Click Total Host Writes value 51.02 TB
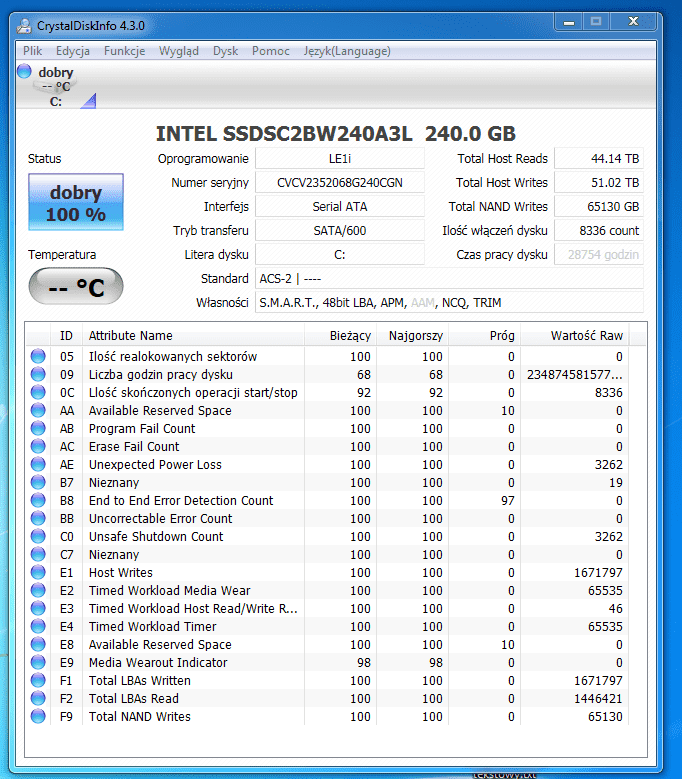The image size is (682, 779). [x=599, y=182]
